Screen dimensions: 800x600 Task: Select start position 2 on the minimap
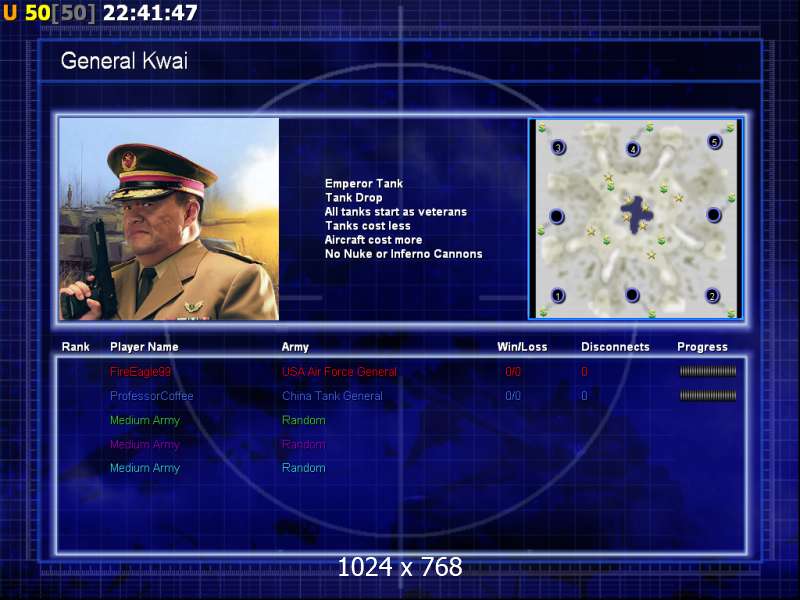[712, 296]
